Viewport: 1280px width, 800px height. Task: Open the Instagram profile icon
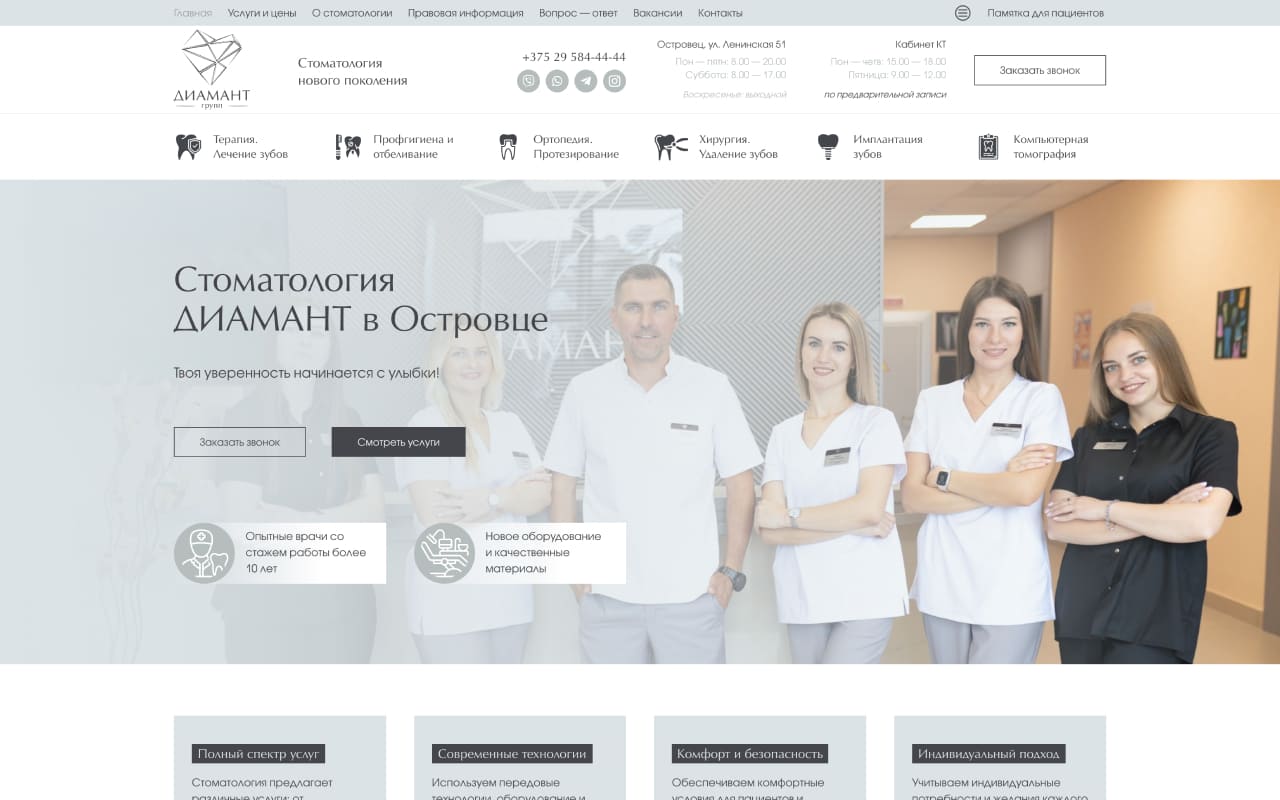click(x=615, y=81)
